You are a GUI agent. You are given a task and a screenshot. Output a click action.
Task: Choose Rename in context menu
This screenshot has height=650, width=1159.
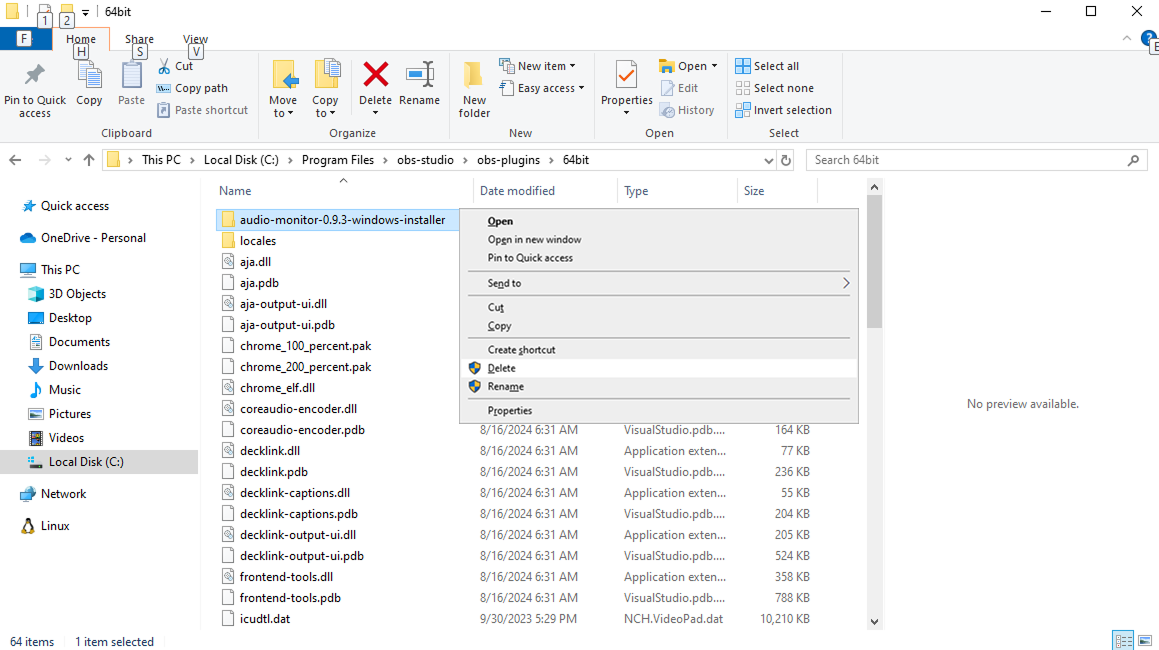click(659, 386)
